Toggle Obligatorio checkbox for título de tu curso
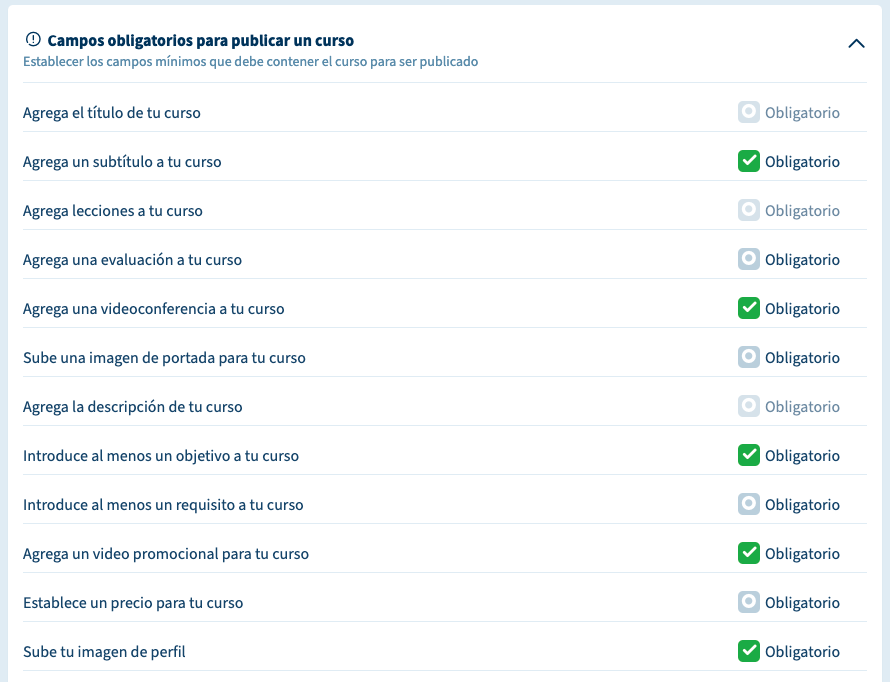The image size is (890, 682). [749, 112]
